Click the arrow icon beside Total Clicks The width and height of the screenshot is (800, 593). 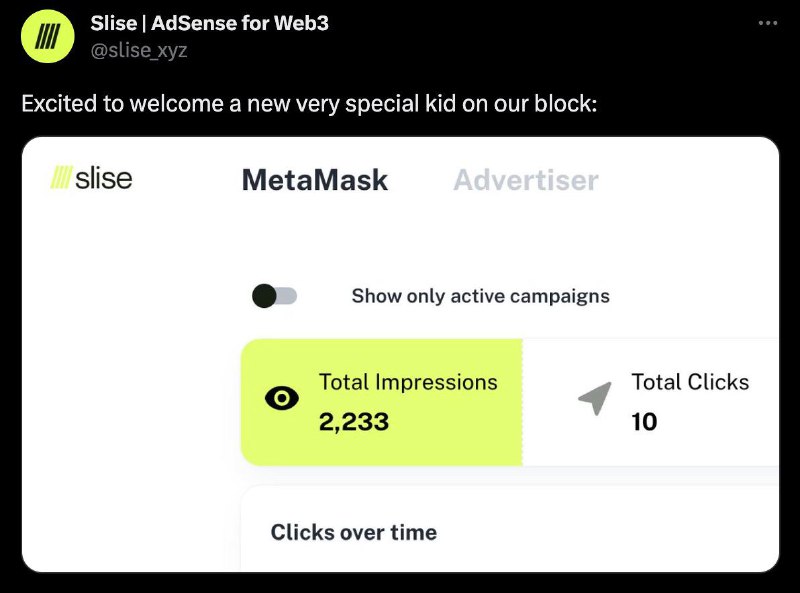click(x=595, y=398)
